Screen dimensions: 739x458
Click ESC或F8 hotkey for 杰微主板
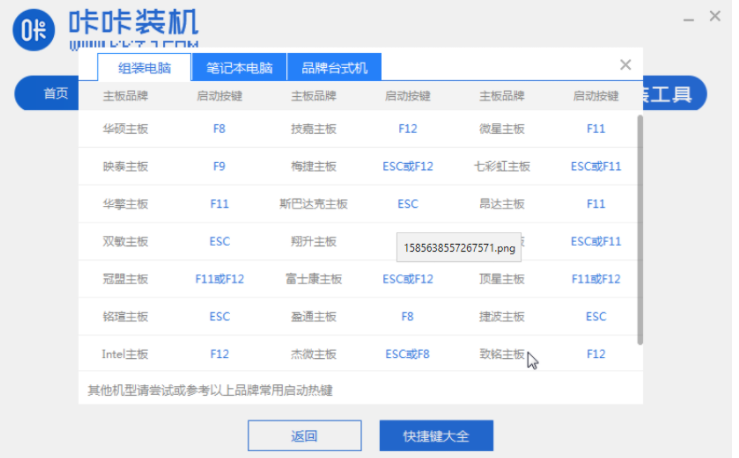[x=407, y=354]
